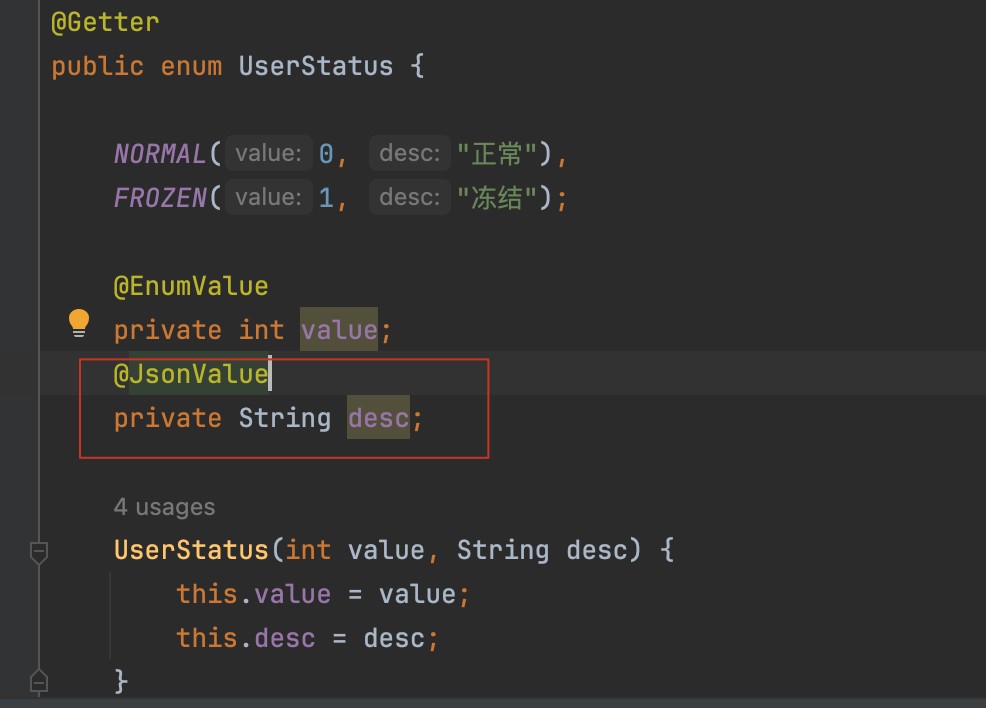Click the UserStatus enum name in declaration
The height and width of the screenshot is (708, 986).
pos(315,67)
